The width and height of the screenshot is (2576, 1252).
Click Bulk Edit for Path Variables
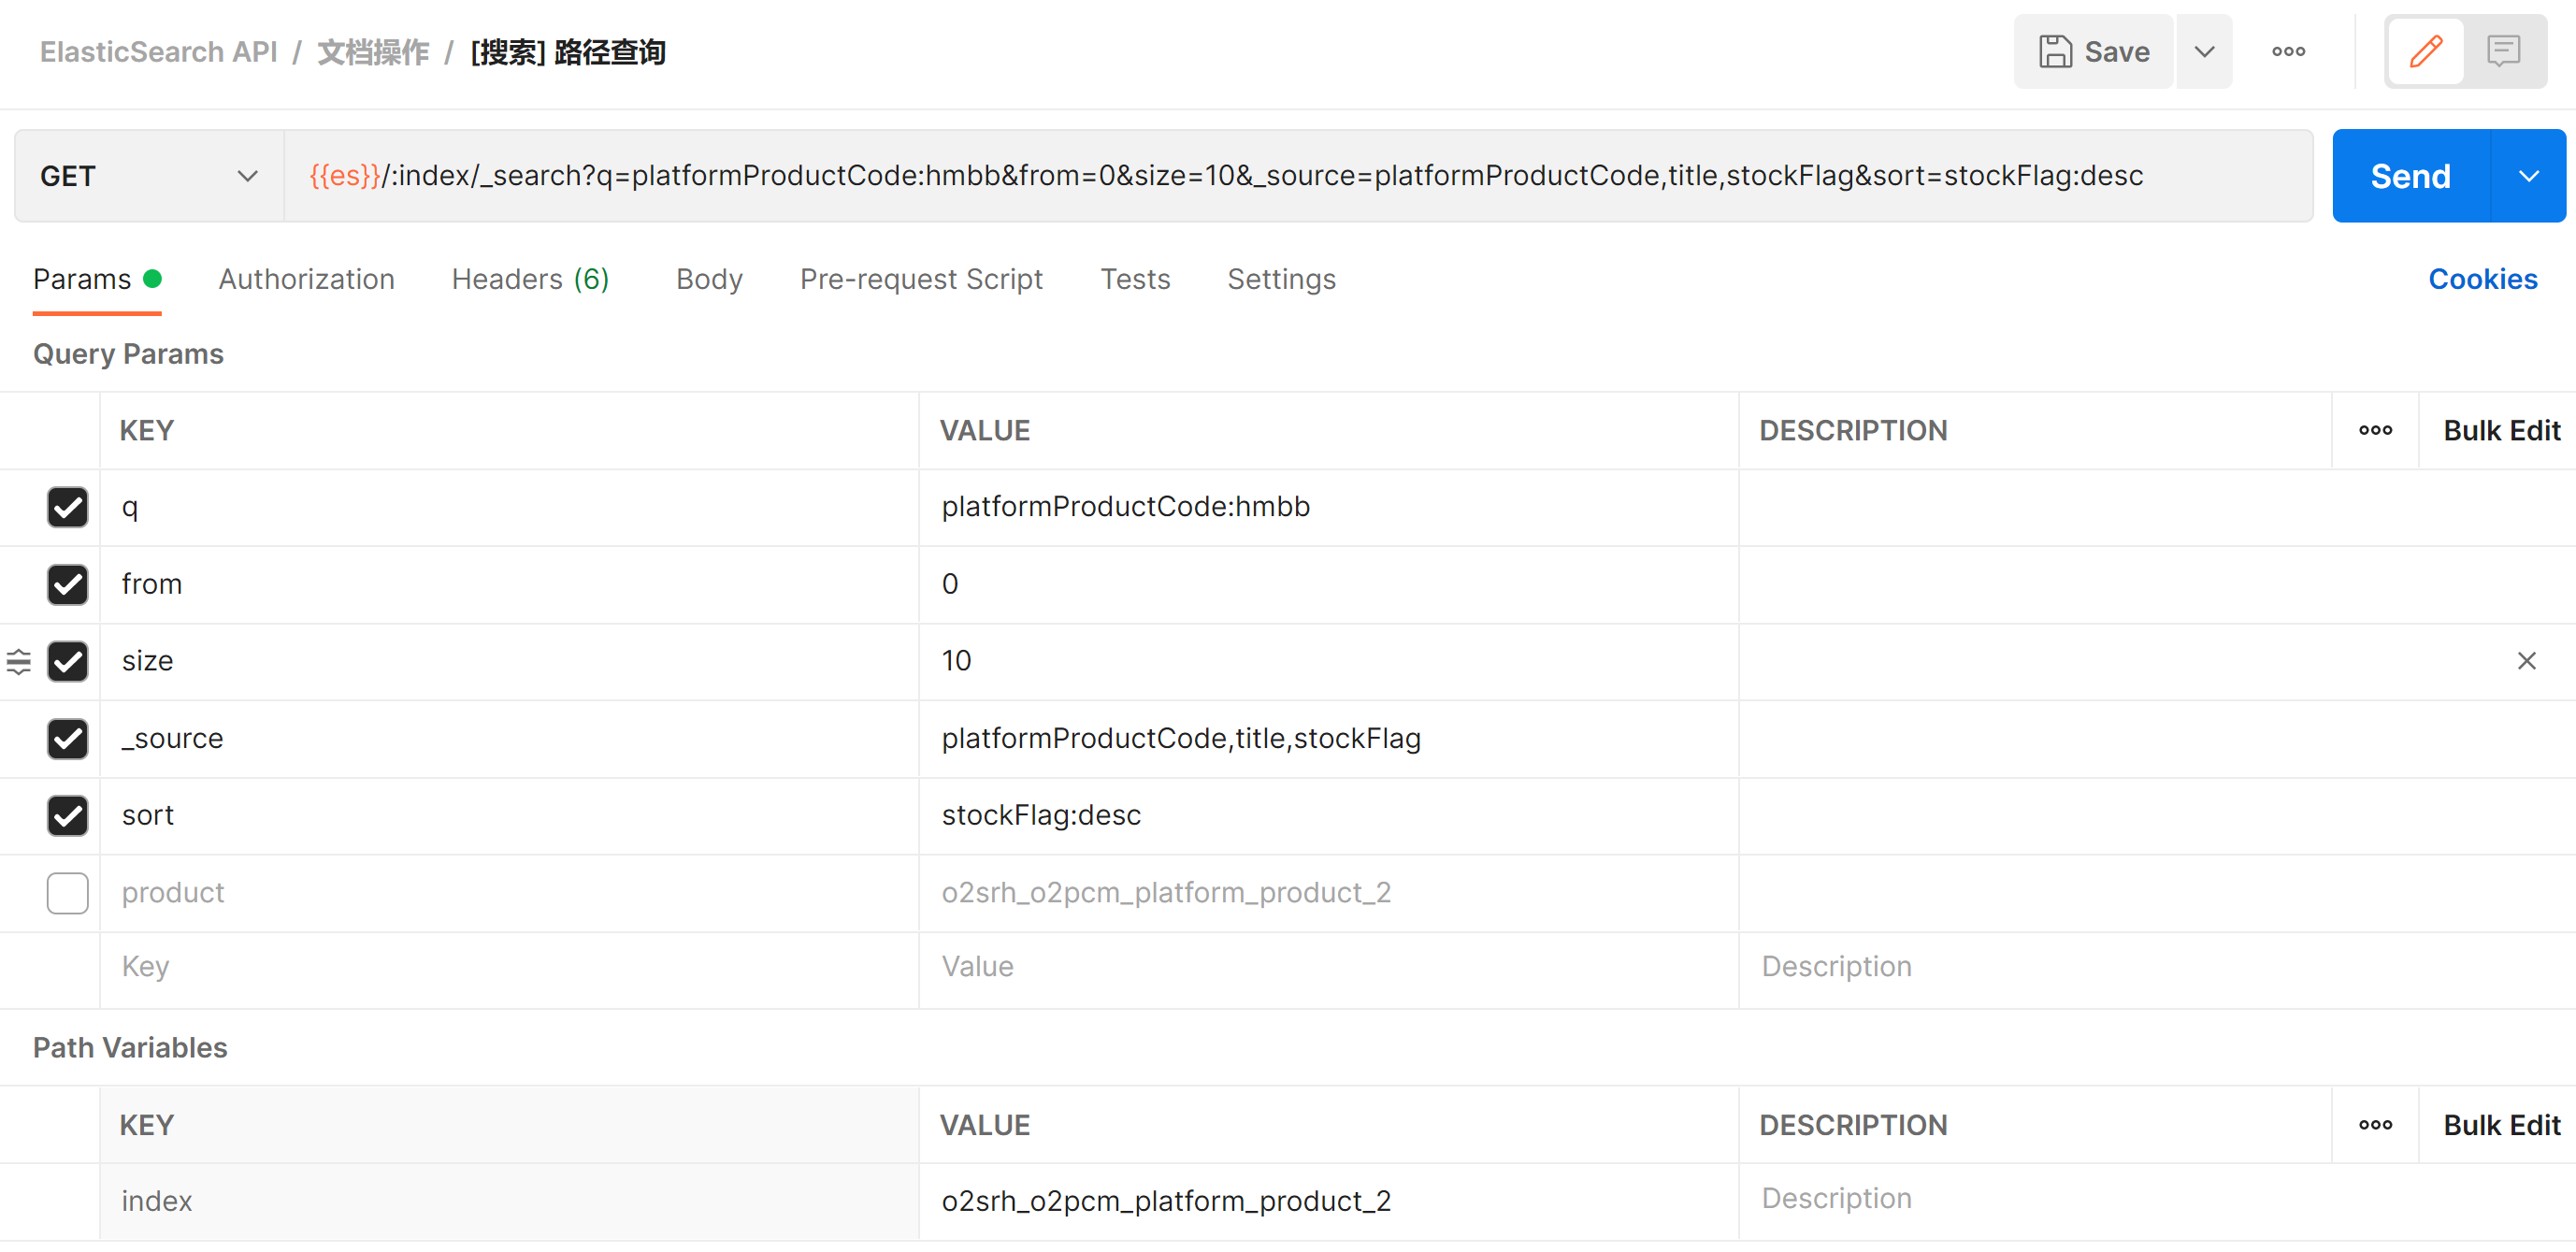click(x=2501, y=1126)
